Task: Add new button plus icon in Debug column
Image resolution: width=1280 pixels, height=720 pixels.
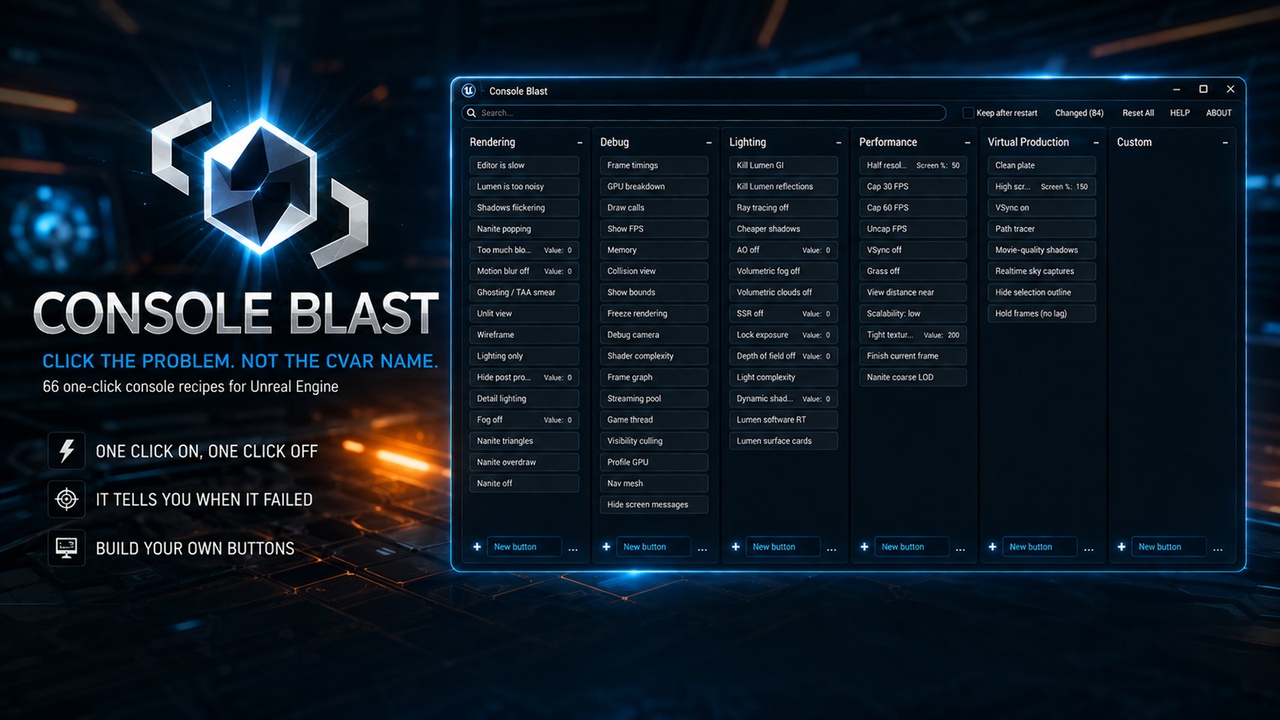Action: (606, 547)
